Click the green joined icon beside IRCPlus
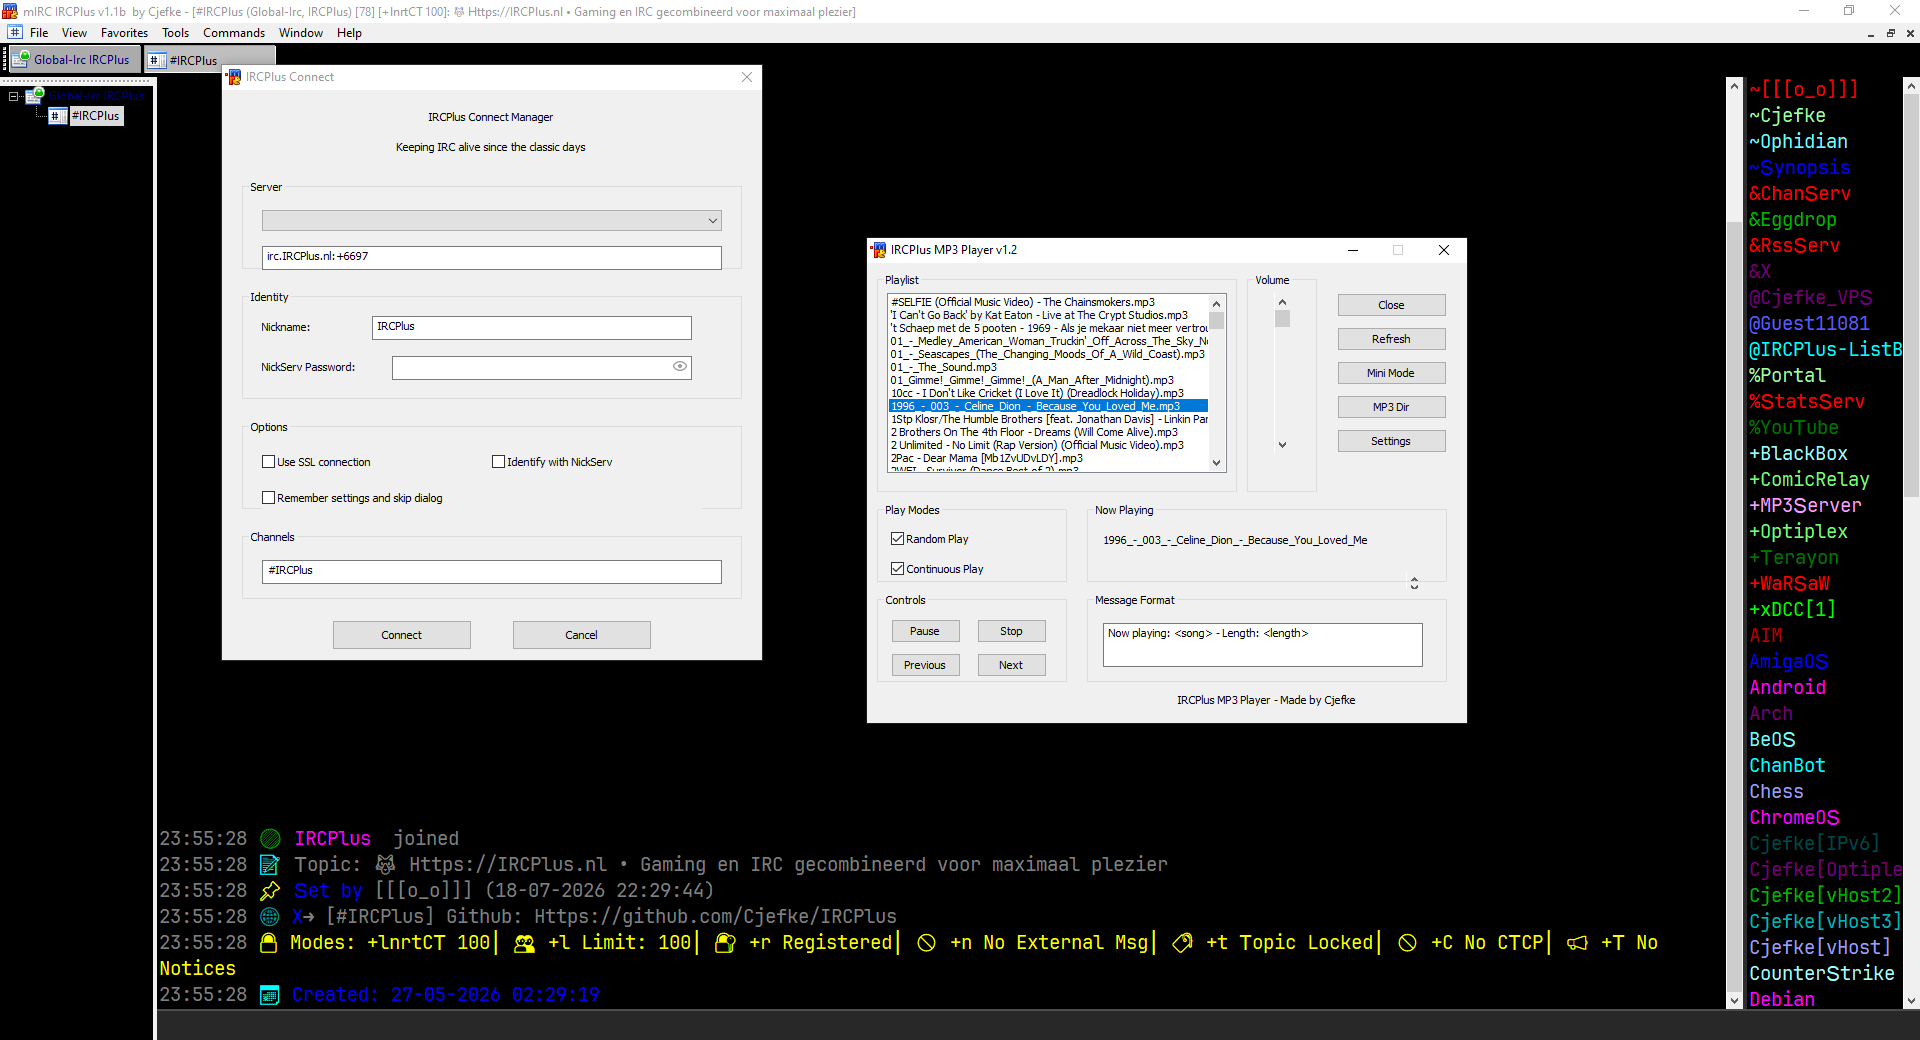Viewport: 1920px width, 1040px height. (270, 839)
